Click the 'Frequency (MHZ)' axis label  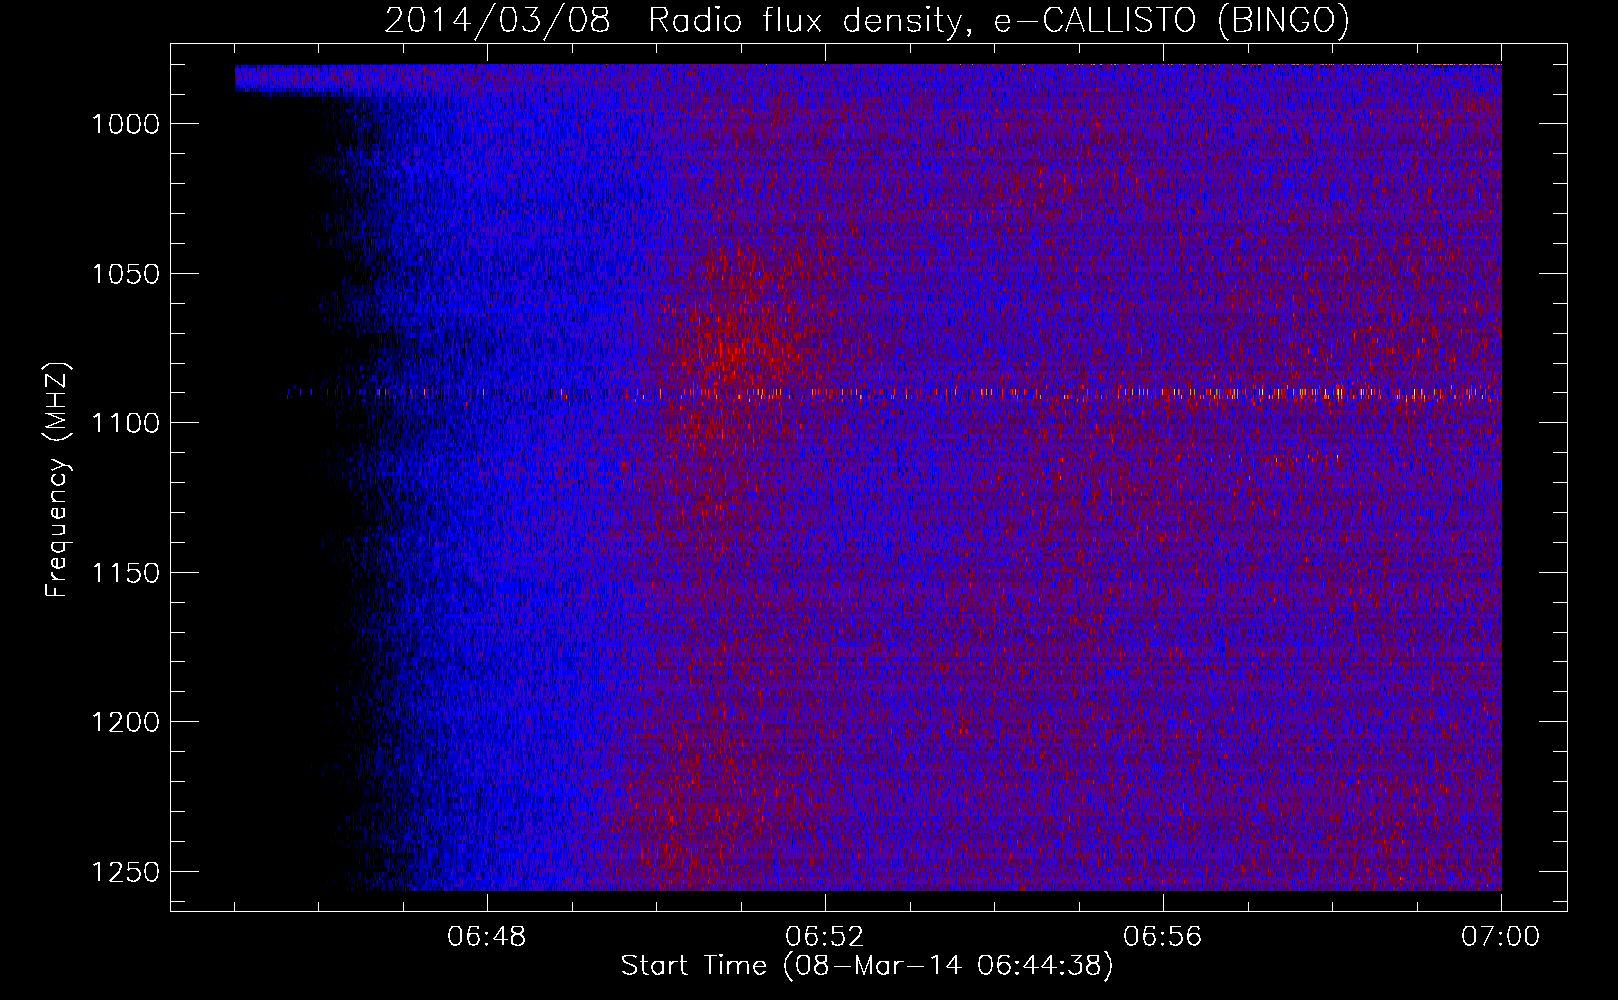57,479
